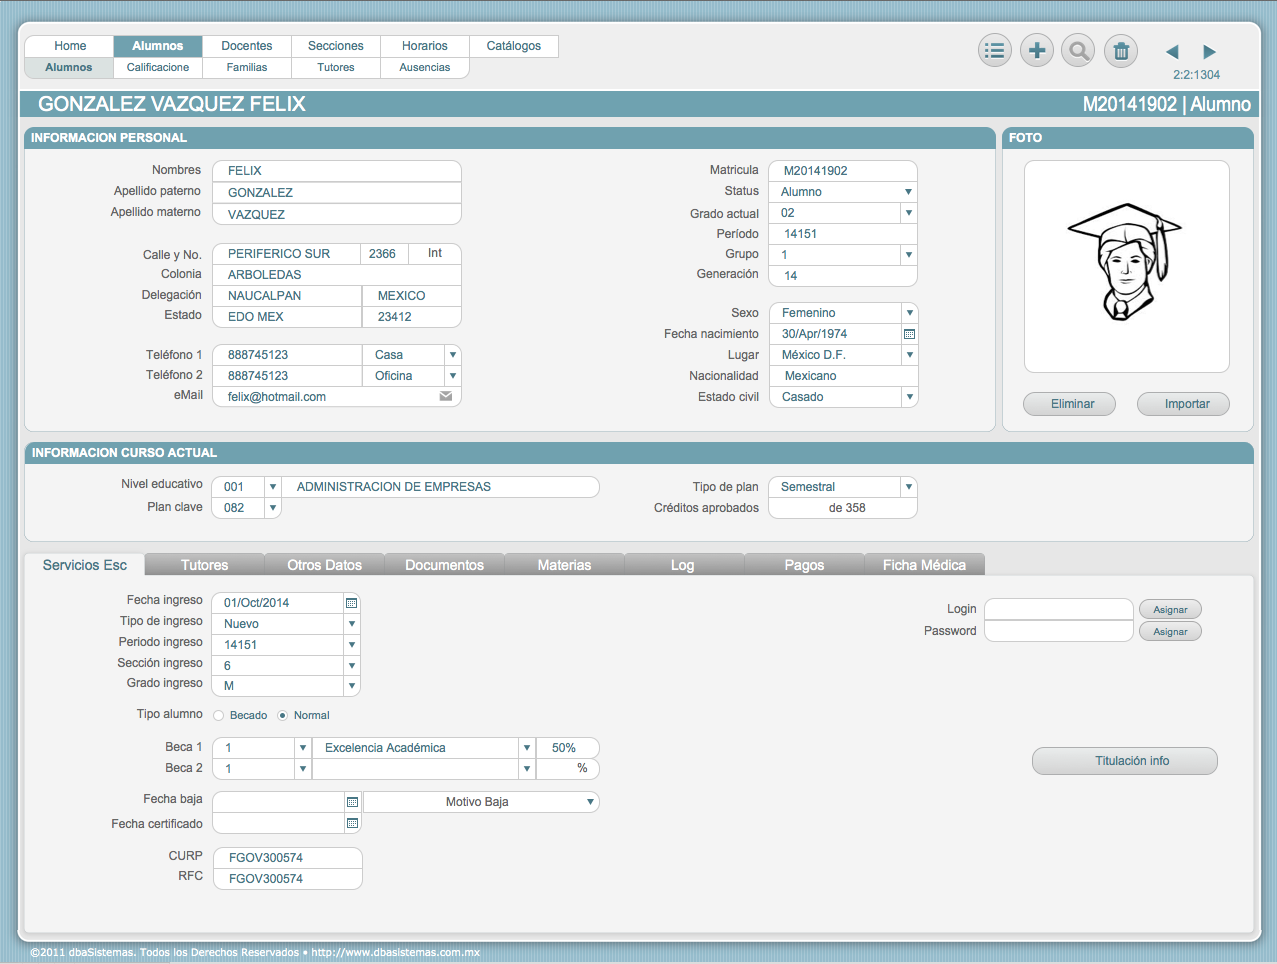Open calendar picker for Fecha nacimiento

click(909, 334)
